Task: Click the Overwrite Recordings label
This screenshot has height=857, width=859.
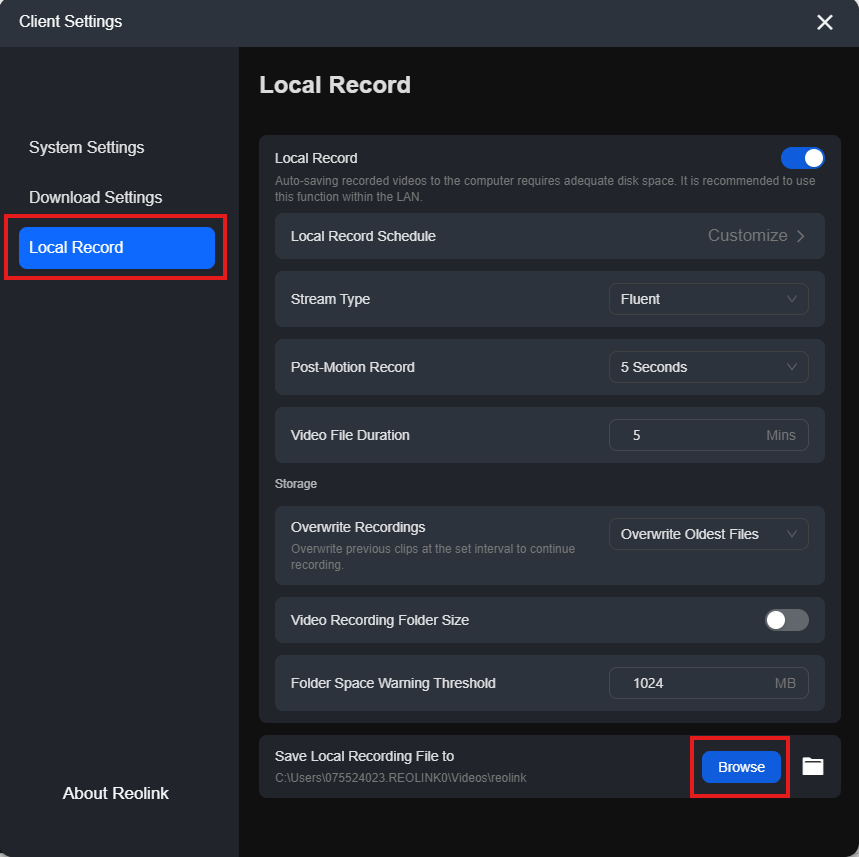Action: tap(358, 527)
